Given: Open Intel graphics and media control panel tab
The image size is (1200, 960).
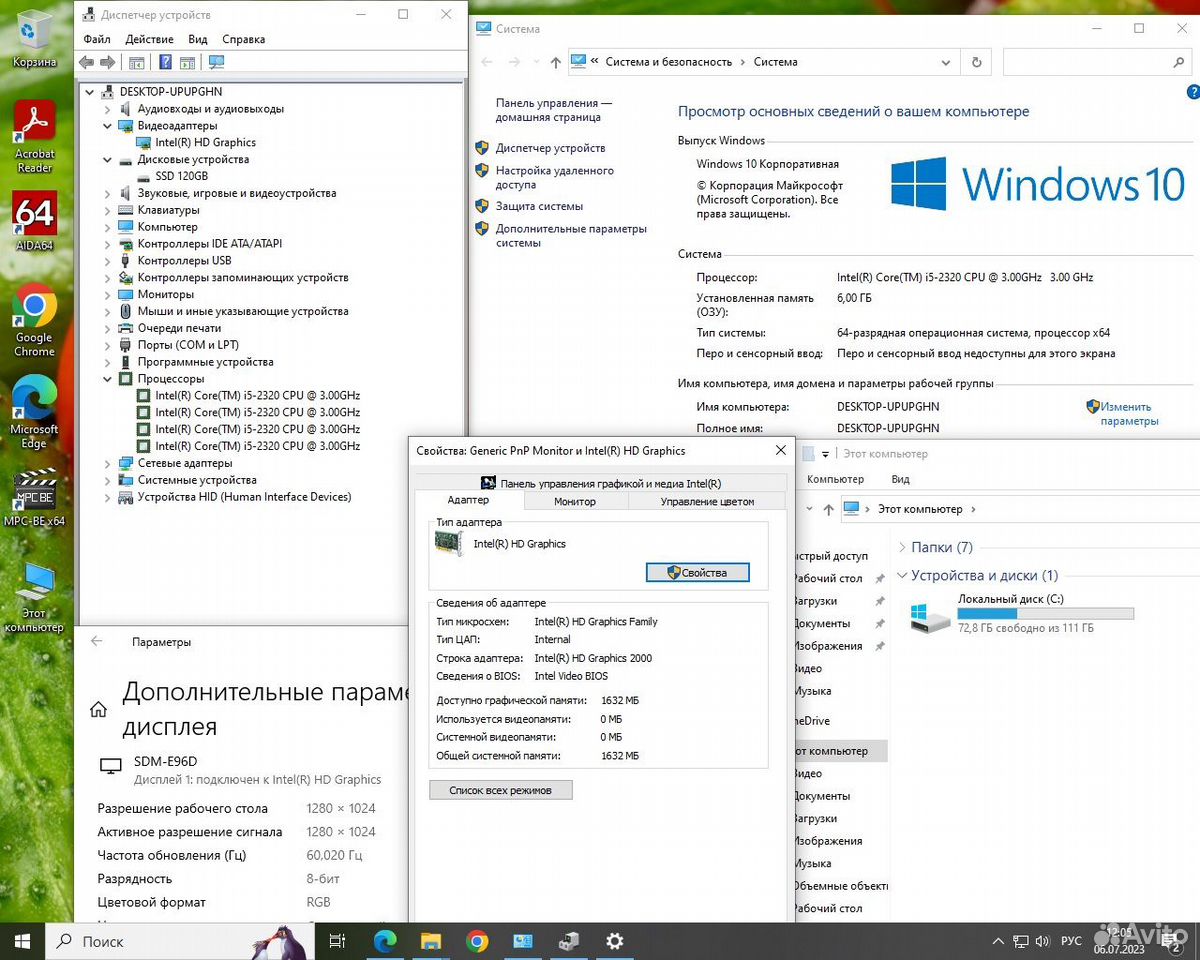Looking at the screenshot, I should coord(601,483).
